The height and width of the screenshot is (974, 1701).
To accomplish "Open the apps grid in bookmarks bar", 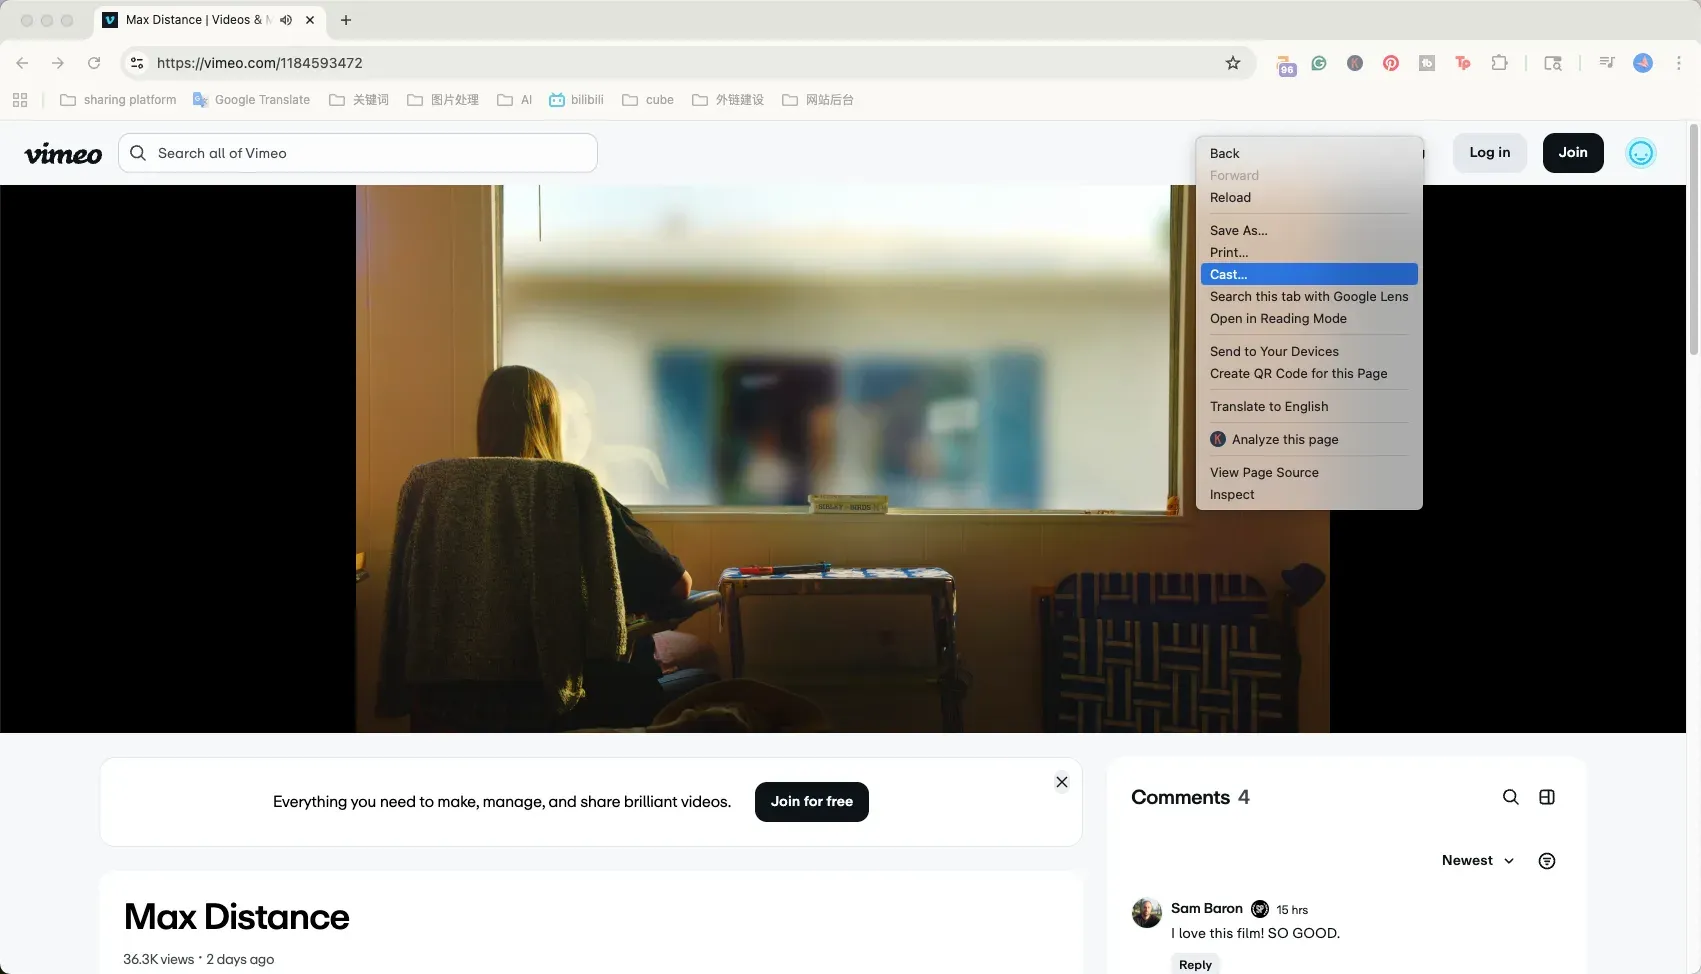I will 20,100.
